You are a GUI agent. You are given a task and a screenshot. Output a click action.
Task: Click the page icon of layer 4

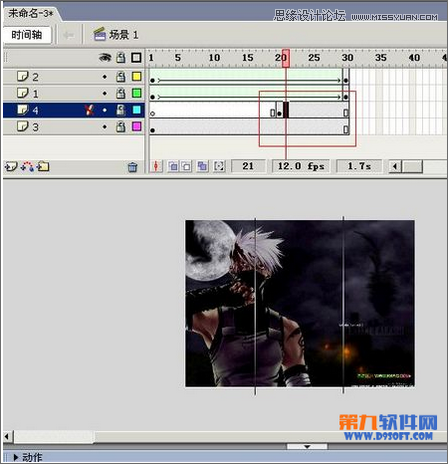pos(23,110)
